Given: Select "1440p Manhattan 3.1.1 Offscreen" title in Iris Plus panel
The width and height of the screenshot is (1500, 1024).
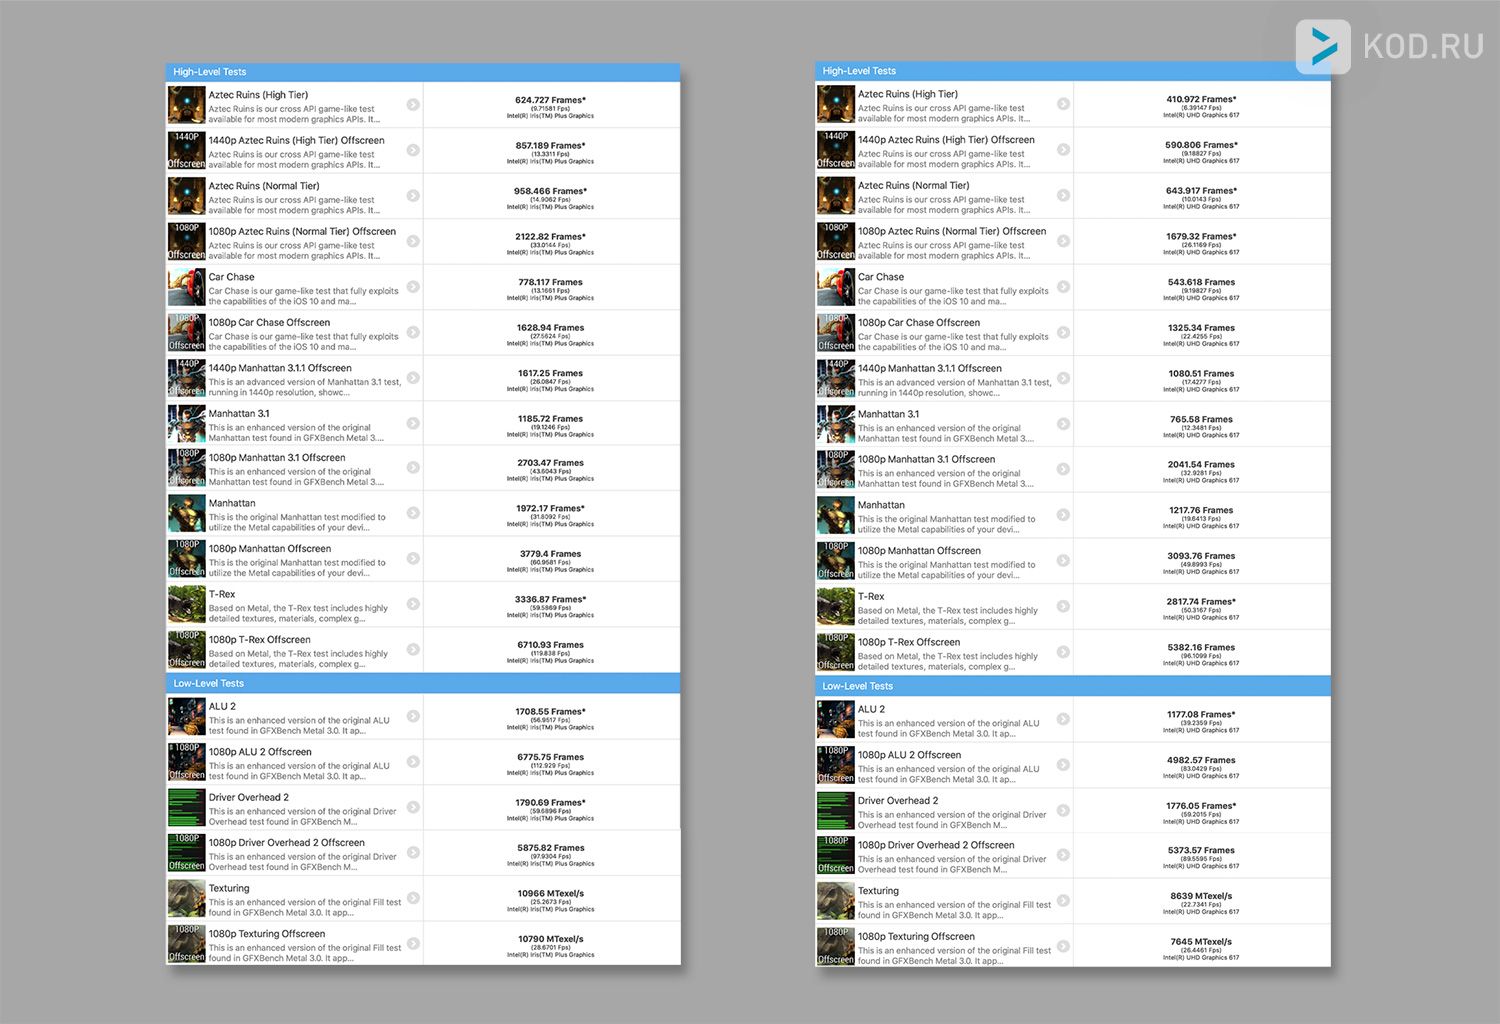Looking at the screenshot, I should [280, 368].
